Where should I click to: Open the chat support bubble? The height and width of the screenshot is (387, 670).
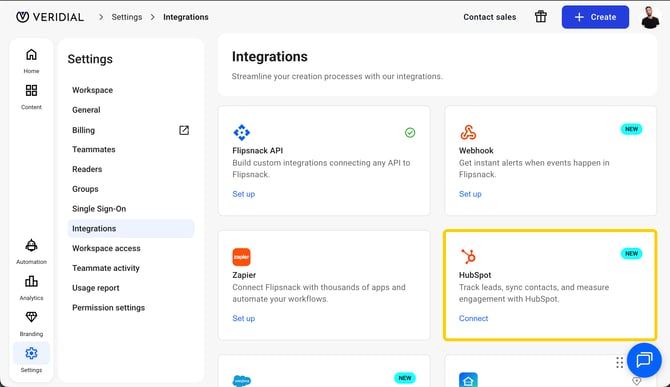644,360
